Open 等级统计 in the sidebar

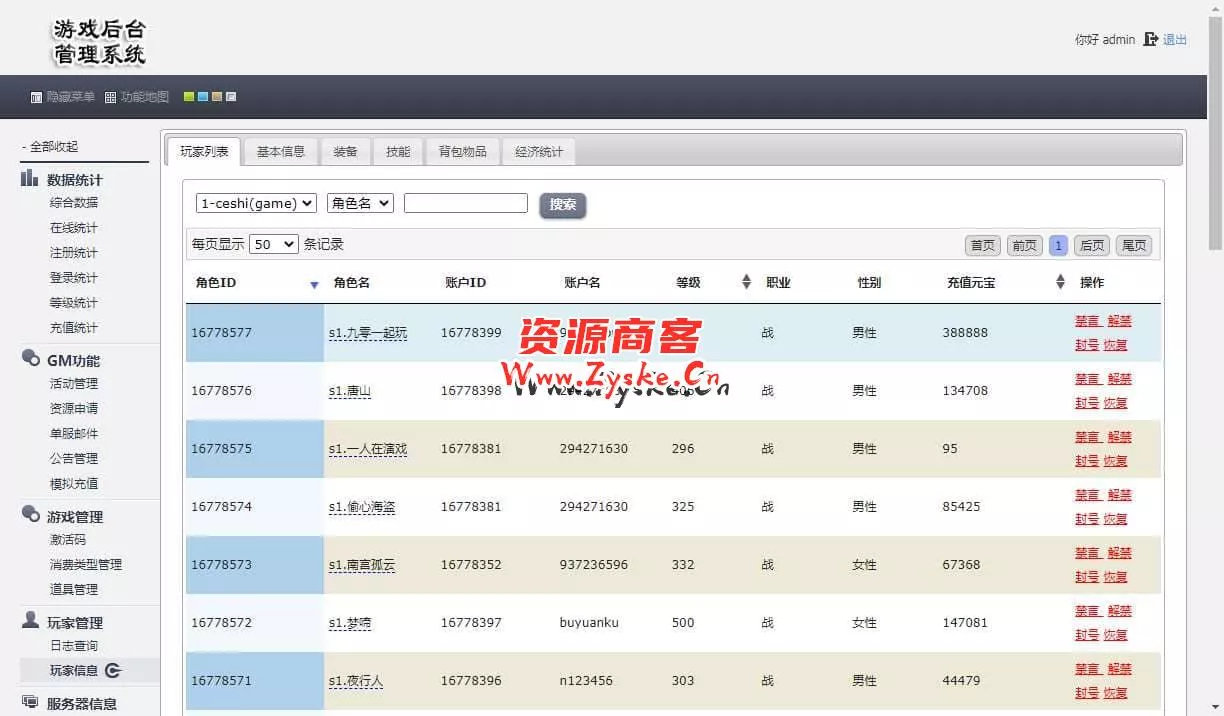click(74, 303)
